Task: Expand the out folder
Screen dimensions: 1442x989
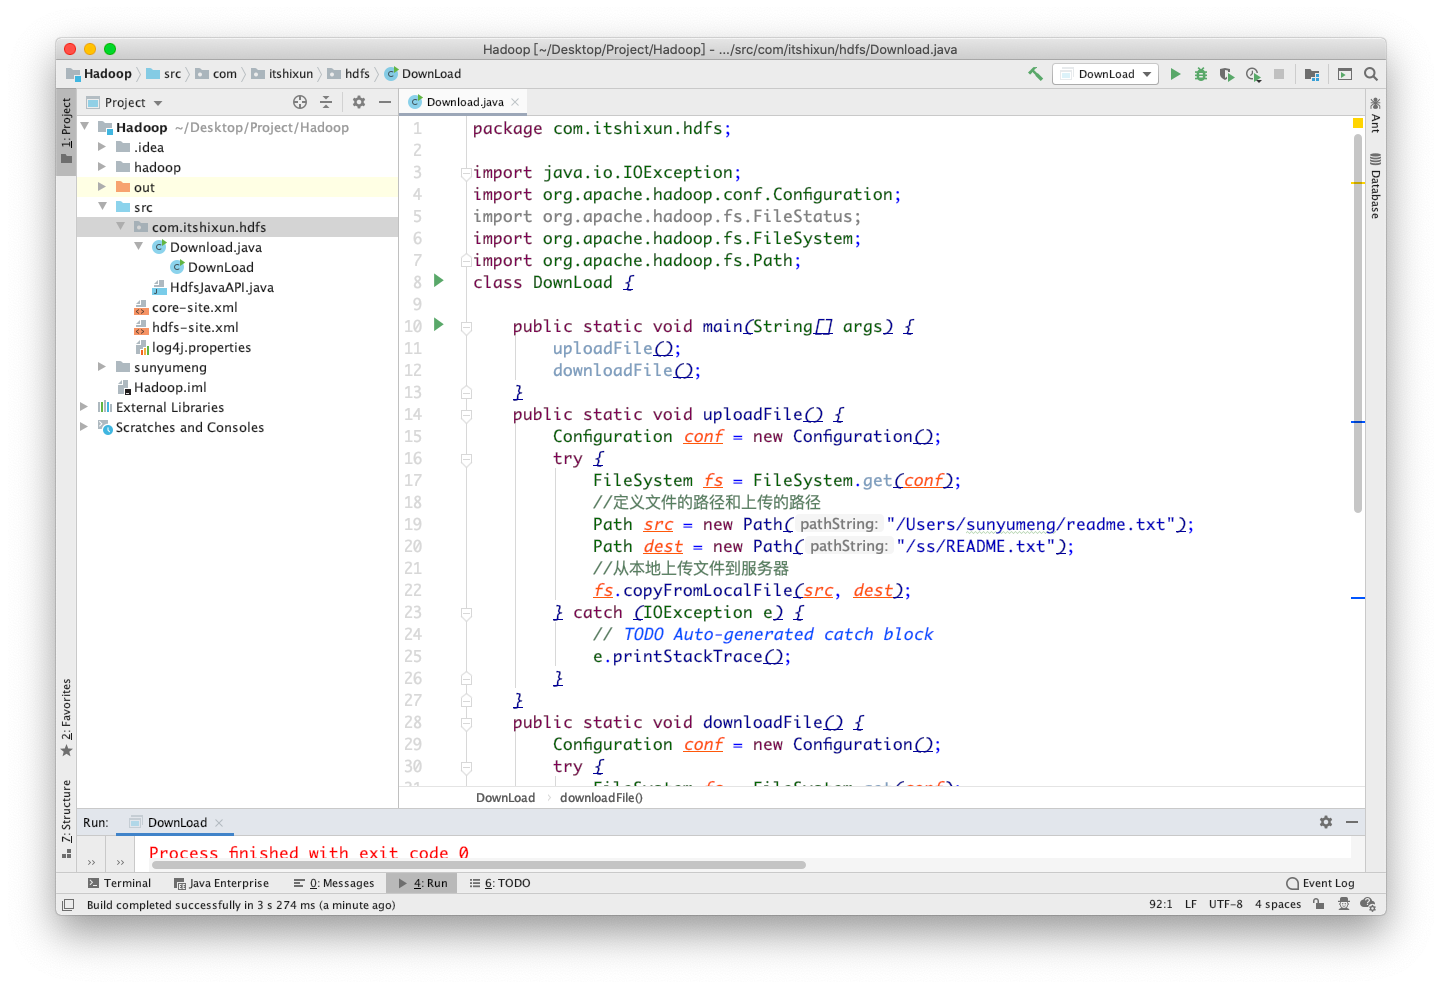Action: coord(102,187)
